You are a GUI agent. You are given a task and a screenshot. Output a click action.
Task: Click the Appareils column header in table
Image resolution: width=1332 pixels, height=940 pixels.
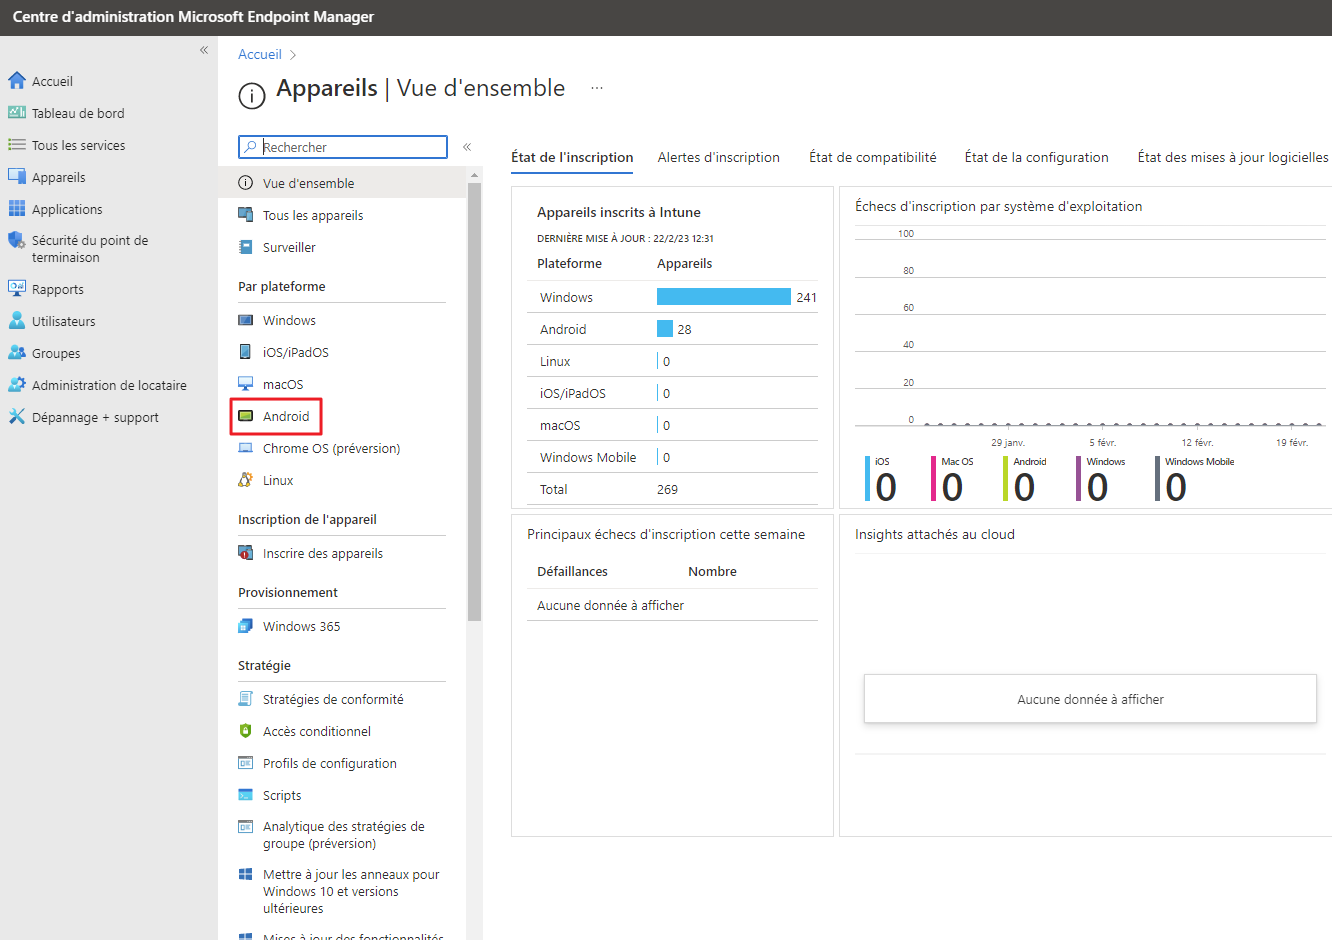[684, 263]
